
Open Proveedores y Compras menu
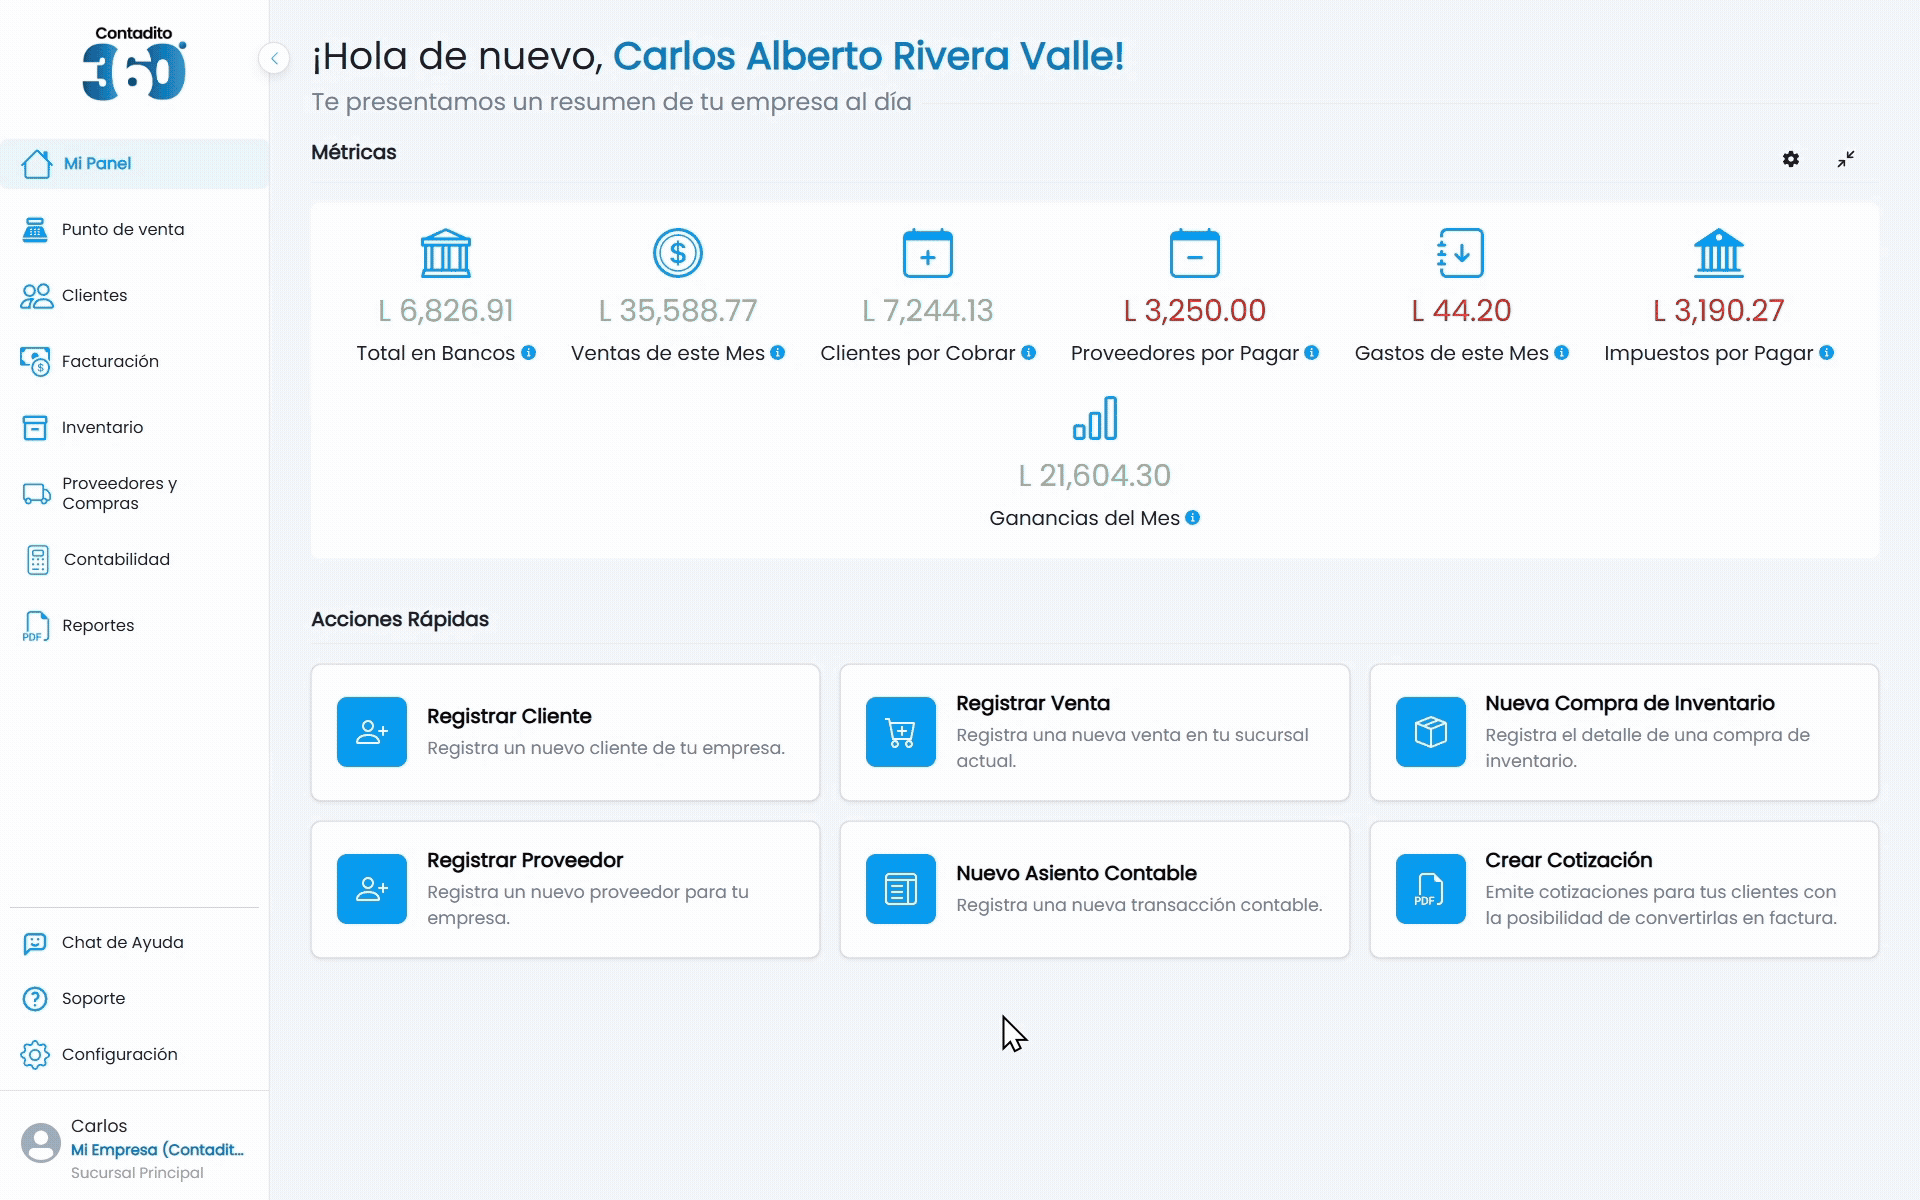click(x=135, y=494)
